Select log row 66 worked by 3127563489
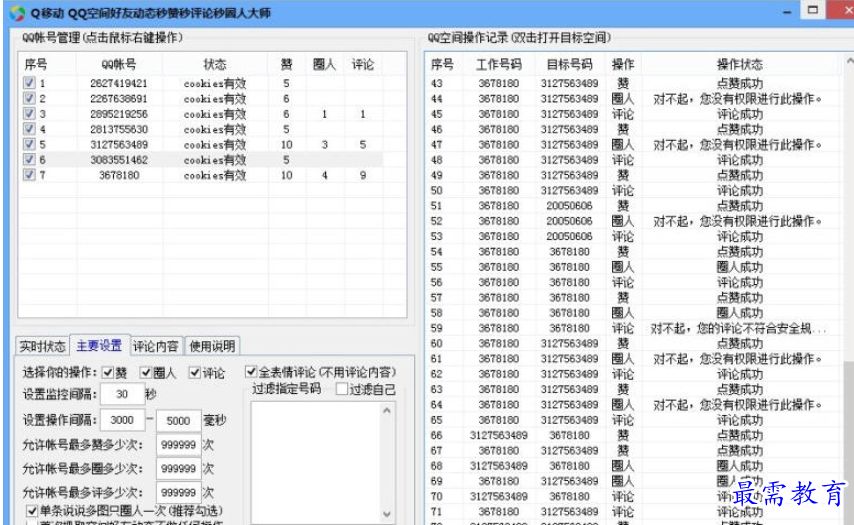 coord(632,435)
